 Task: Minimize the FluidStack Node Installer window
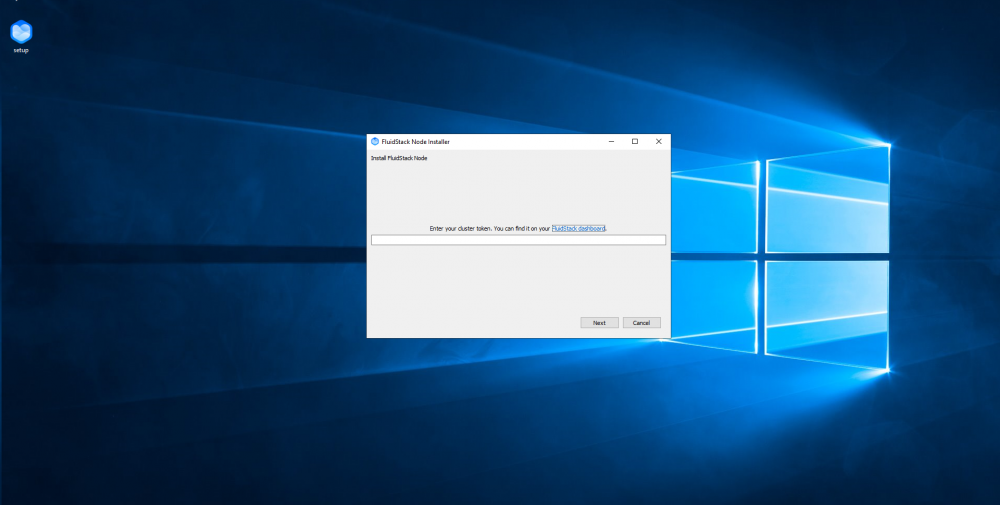click(x=611, y=142)
